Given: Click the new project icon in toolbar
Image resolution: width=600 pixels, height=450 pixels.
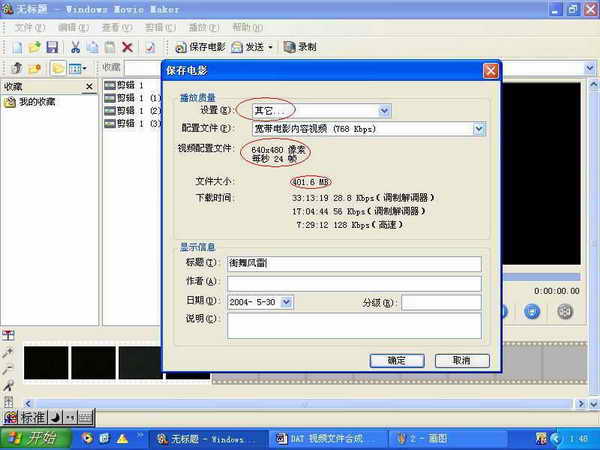Looking at the screenshot, I should [16, 47].
